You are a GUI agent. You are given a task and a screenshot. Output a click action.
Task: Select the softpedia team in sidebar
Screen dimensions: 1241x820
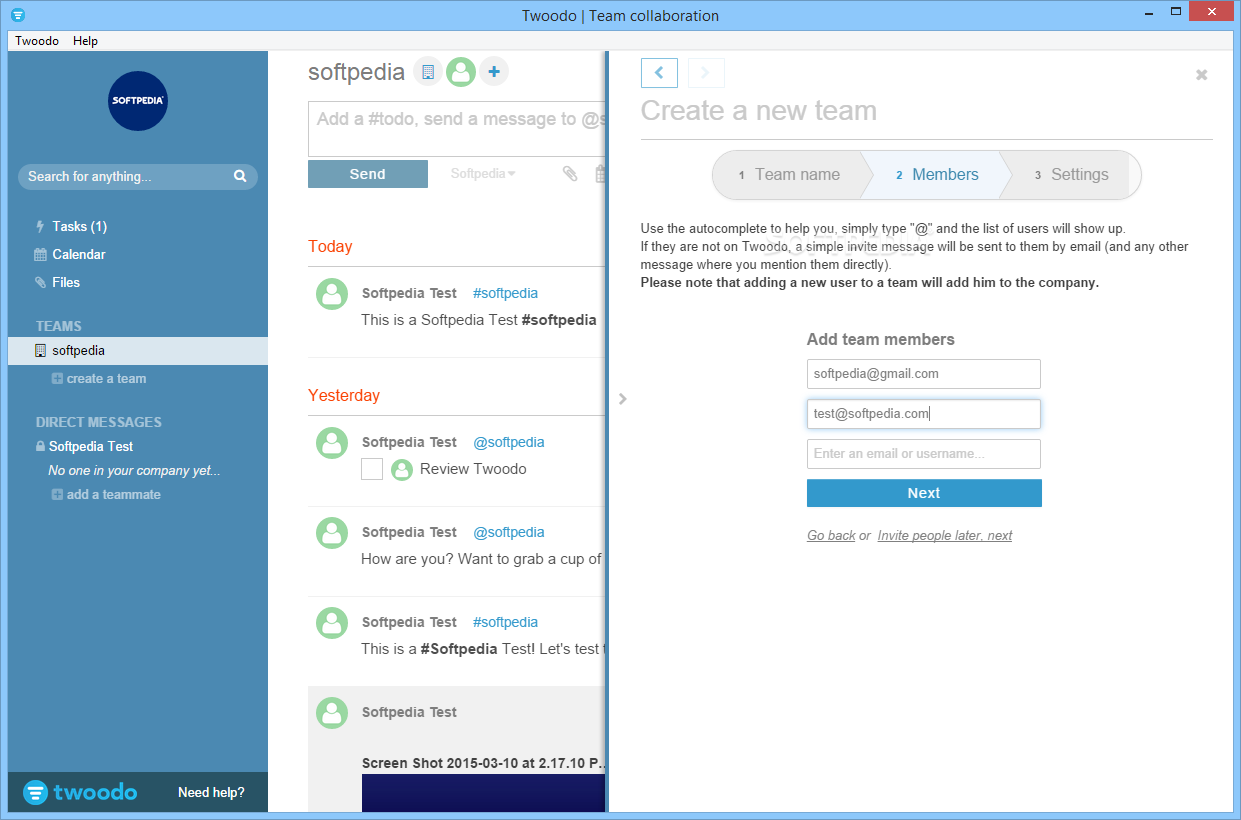point(138,351)
